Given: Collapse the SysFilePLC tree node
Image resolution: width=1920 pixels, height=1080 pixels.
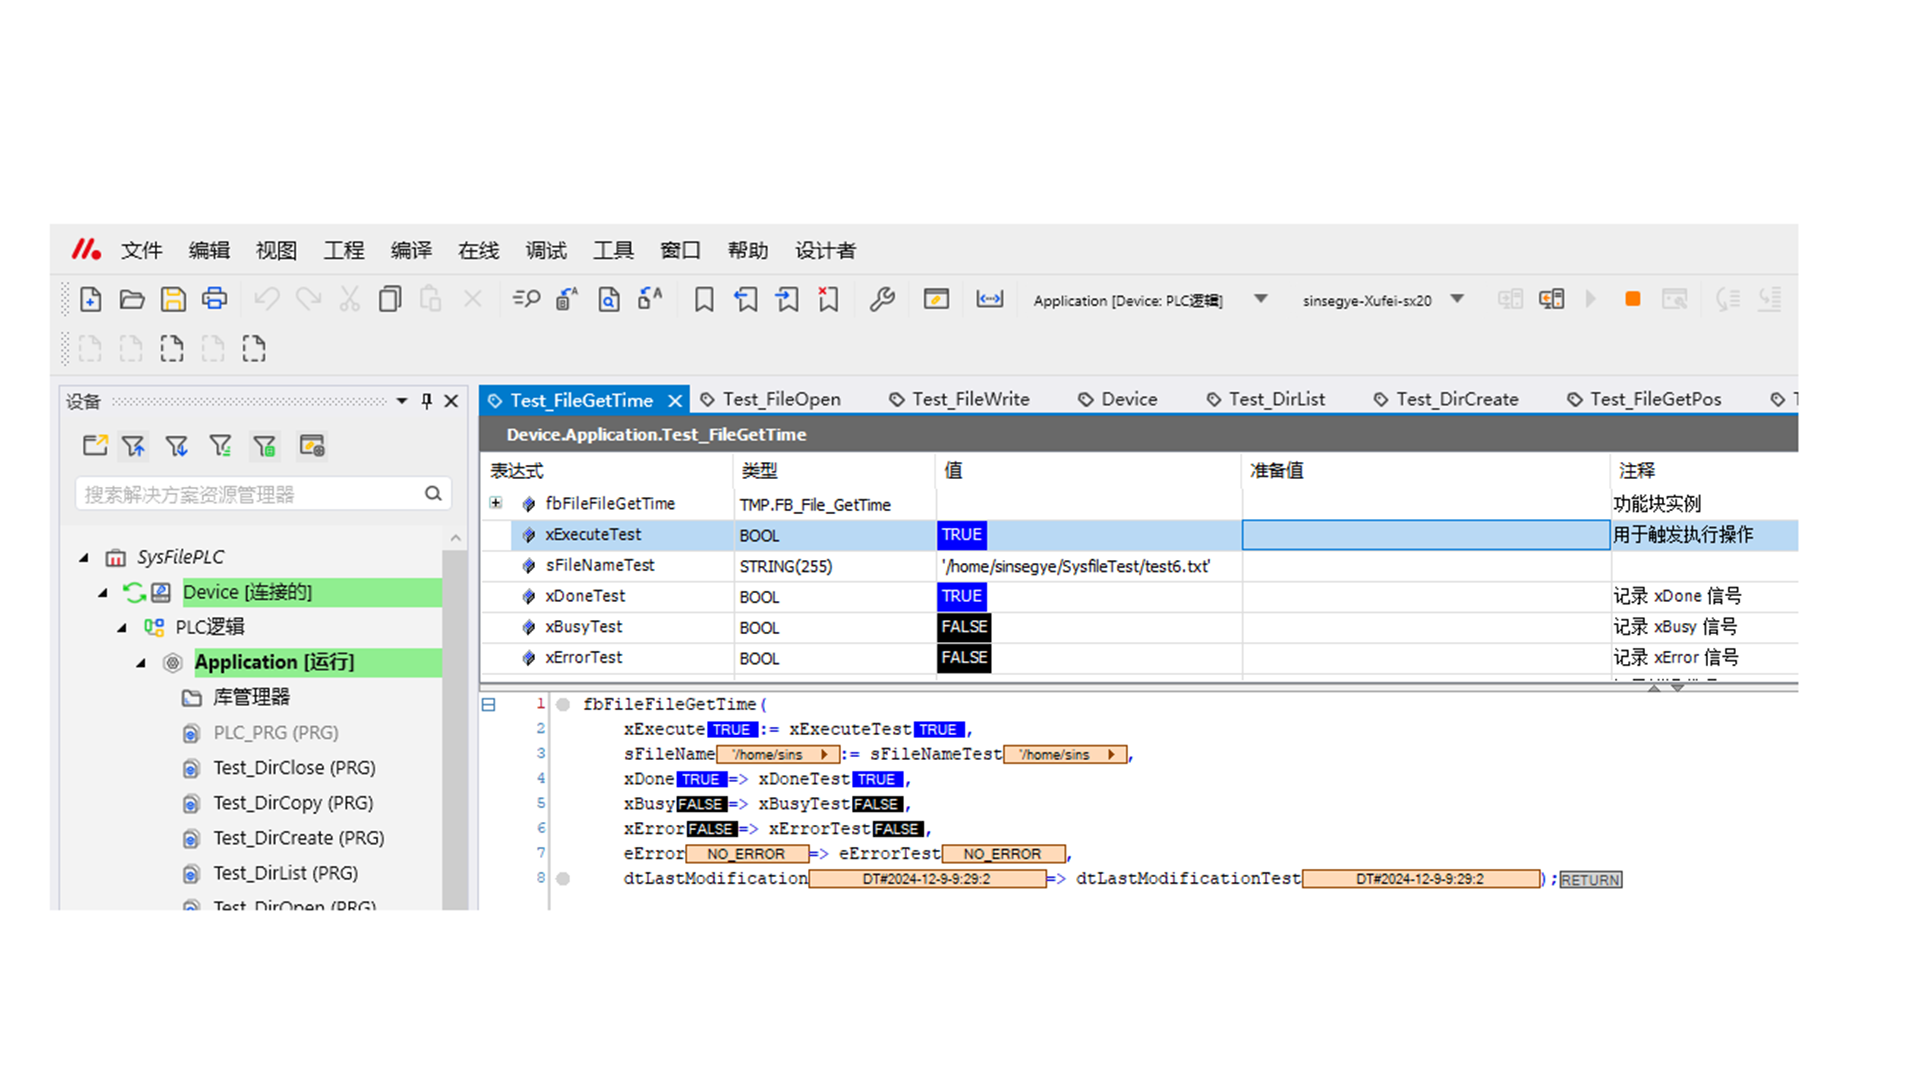Looking at the screenshot, I should click(84, 558).
